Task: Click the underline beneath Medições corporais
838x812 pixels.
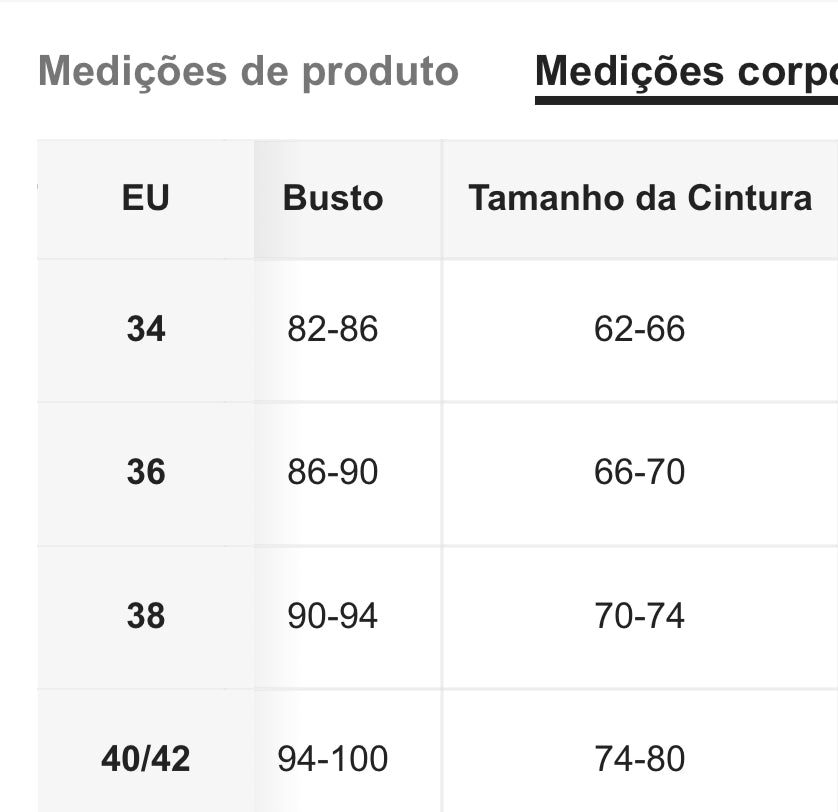Action: 686,100
